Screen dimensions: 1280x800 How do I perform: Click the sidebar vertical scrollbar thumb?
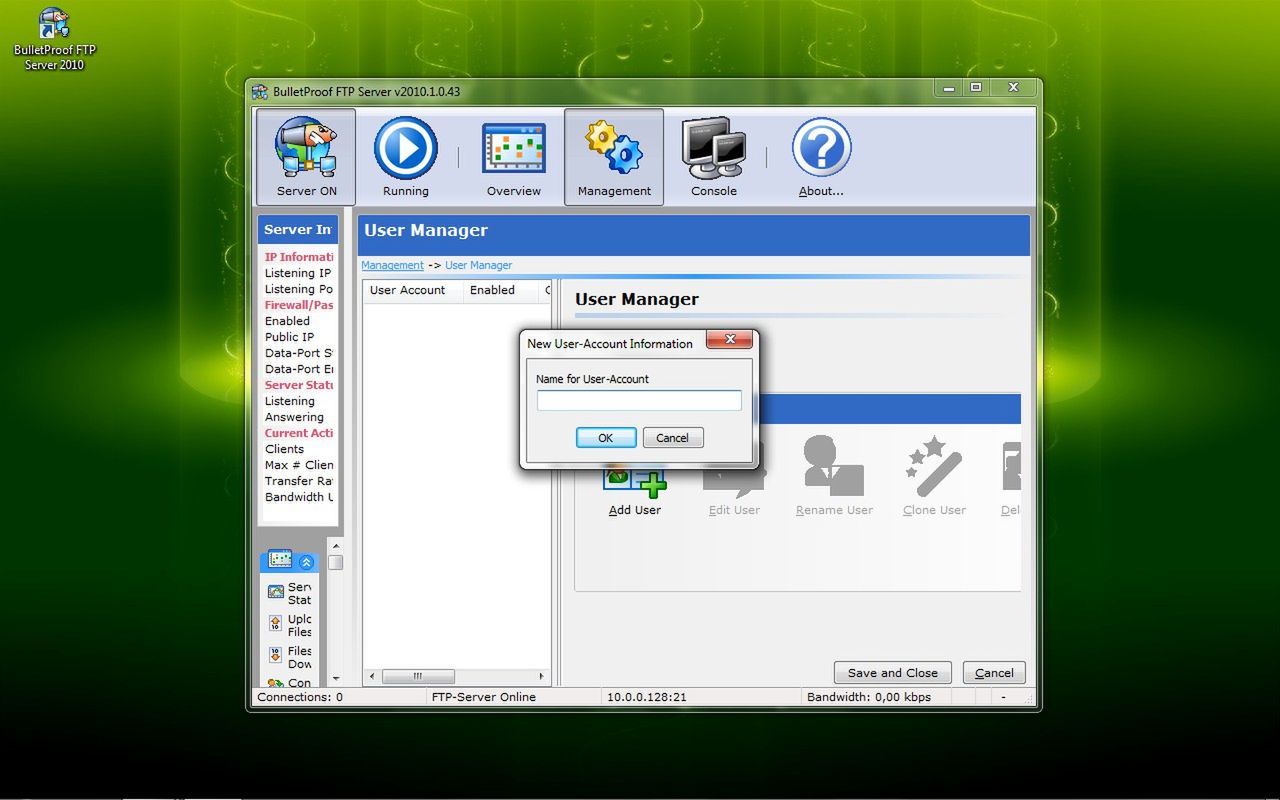[336, 563]
